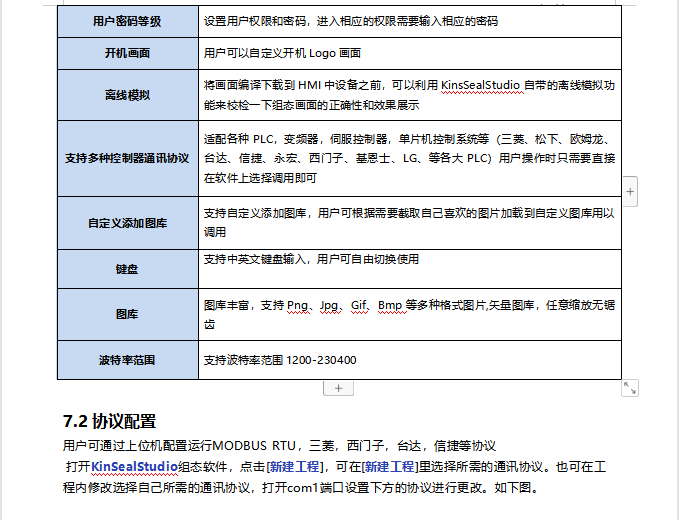This screenshot has width=679, height=520.
Task: Select the 离线模拟 header cell
Action: click(128, 95)
